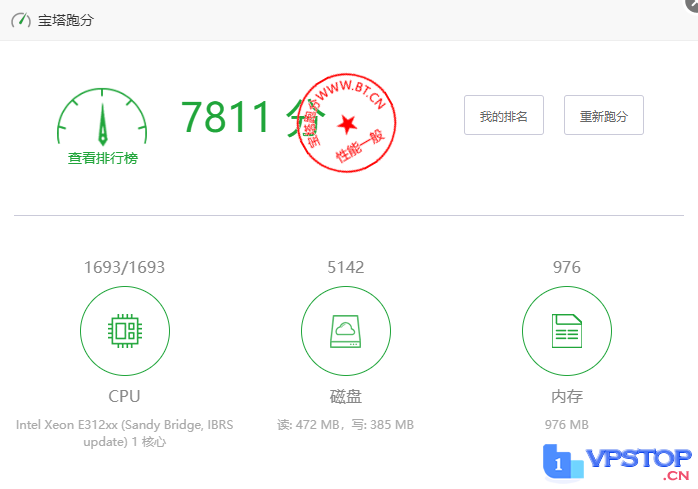Image resolution: width=698 pixels, height=489 pixels.
Task: Click the disk cloud drive icon
Action: click(x=346, y=331)
